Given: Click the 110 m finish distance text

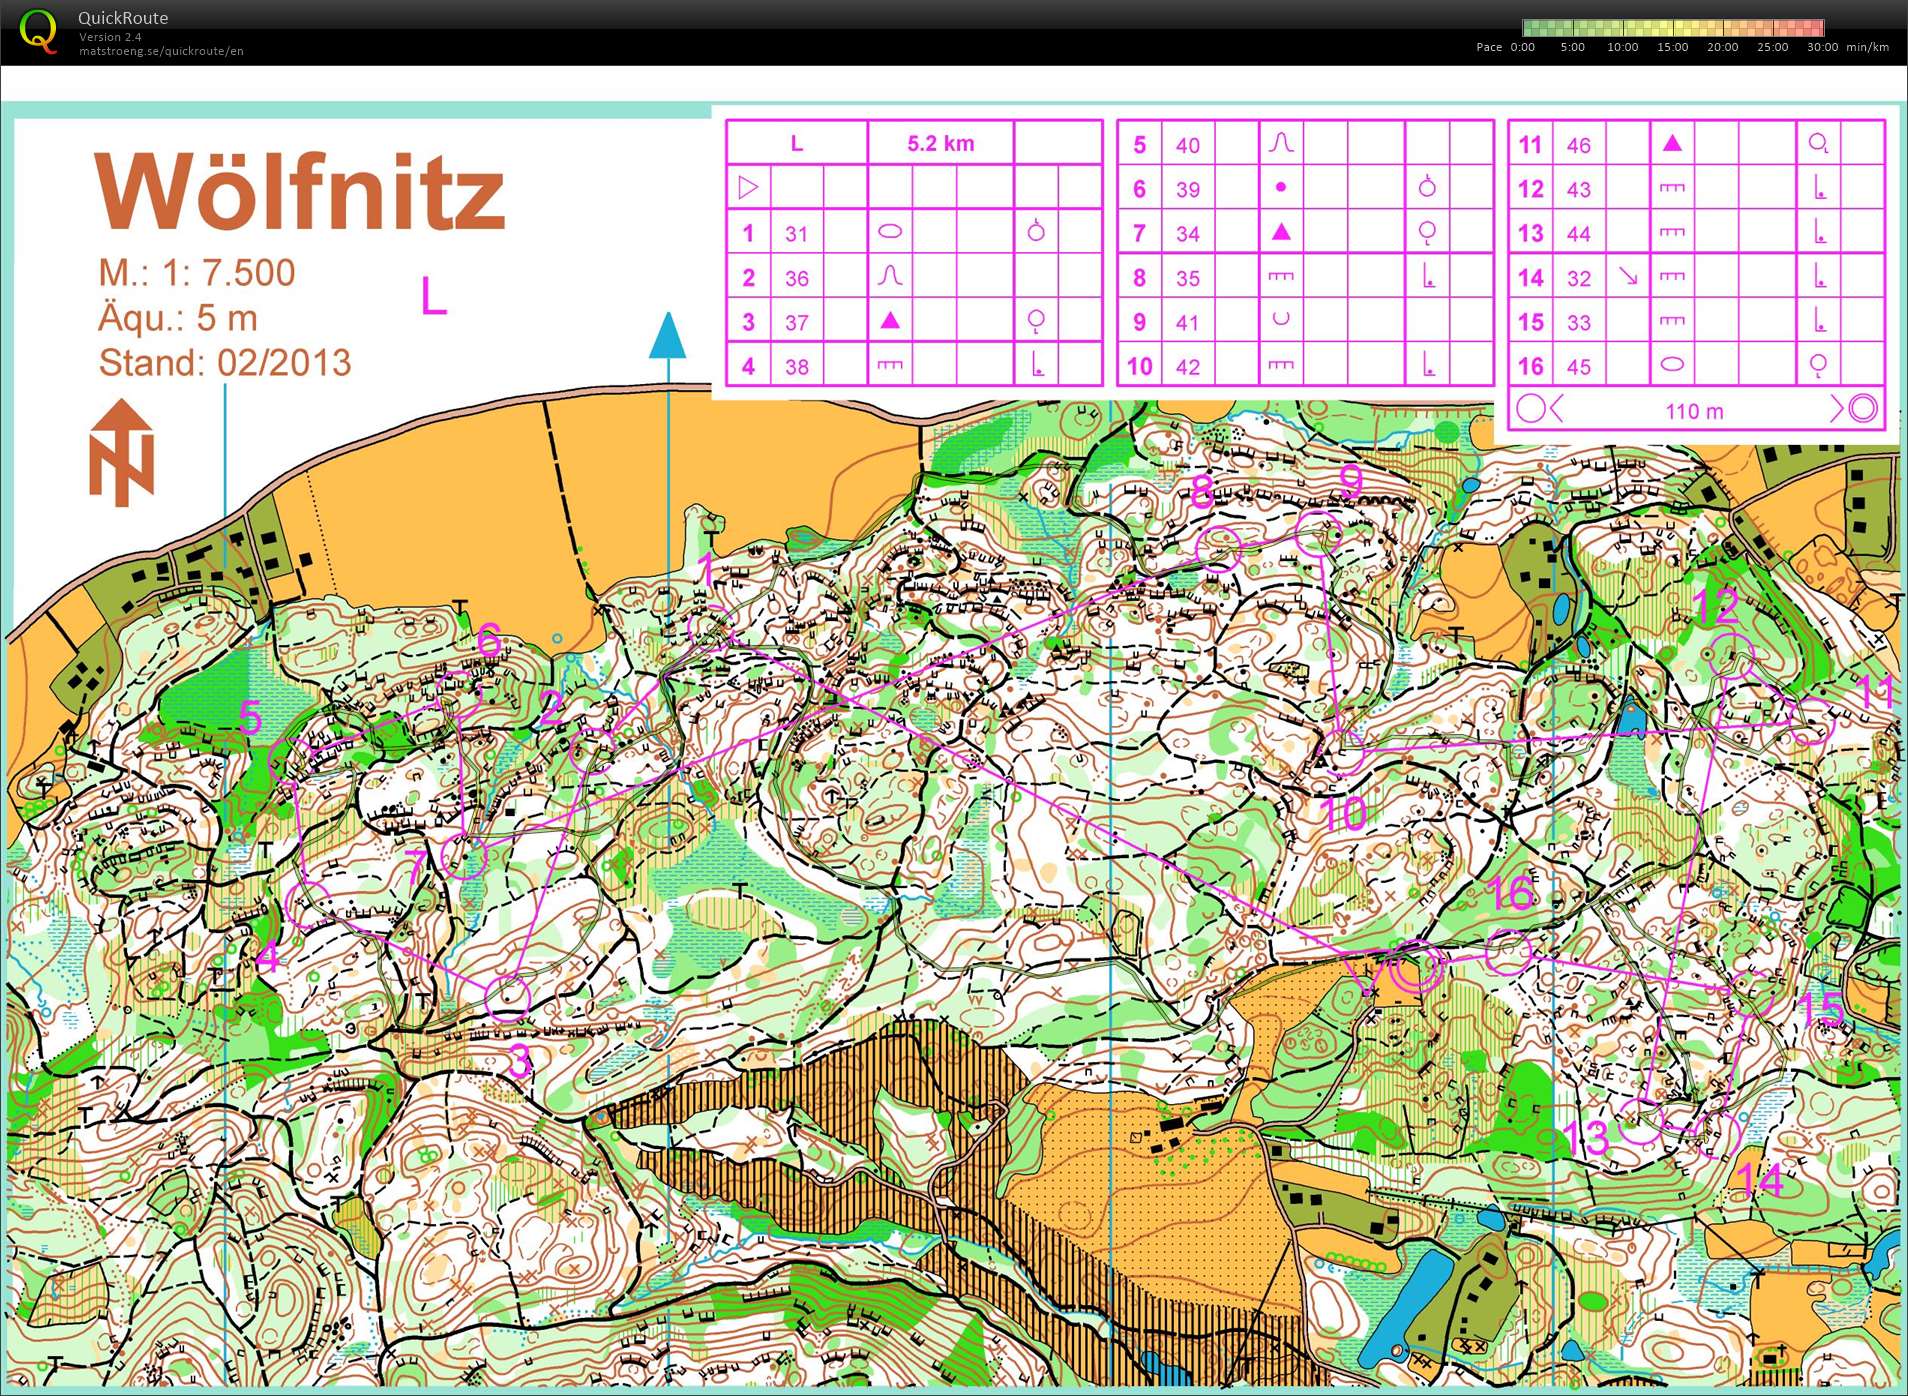Looking at the screenshot, I should click(1694, 411).
